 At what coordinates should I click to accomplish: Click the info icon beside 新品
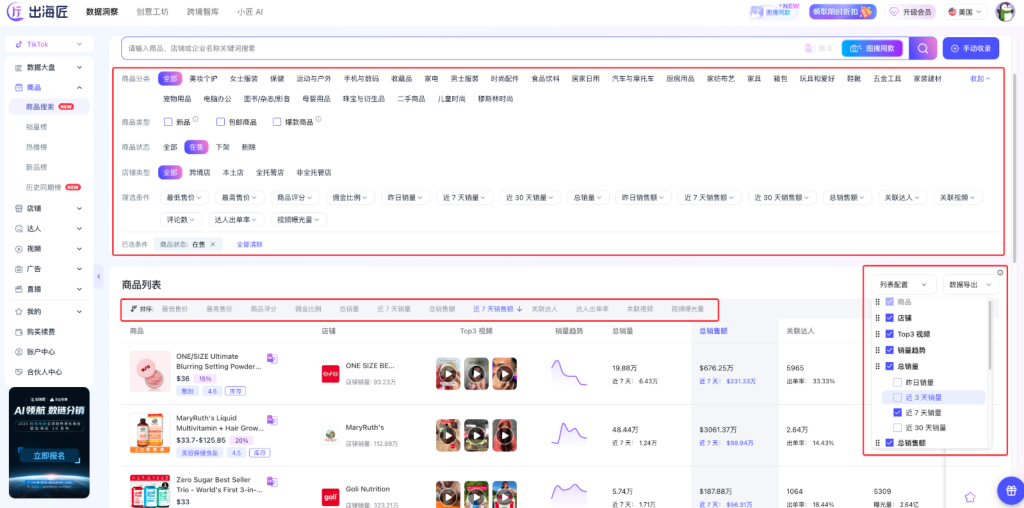pyautogui.click(x=195, y=120)
